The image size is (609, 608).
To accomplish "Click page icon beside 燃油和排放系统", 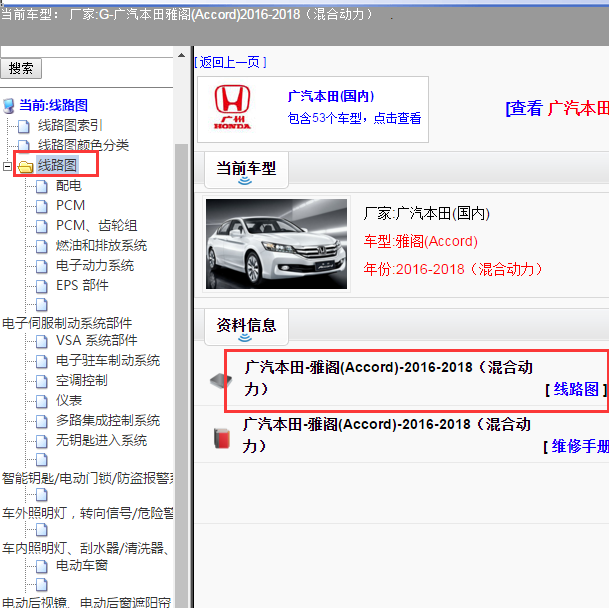I will click(42, 246).
